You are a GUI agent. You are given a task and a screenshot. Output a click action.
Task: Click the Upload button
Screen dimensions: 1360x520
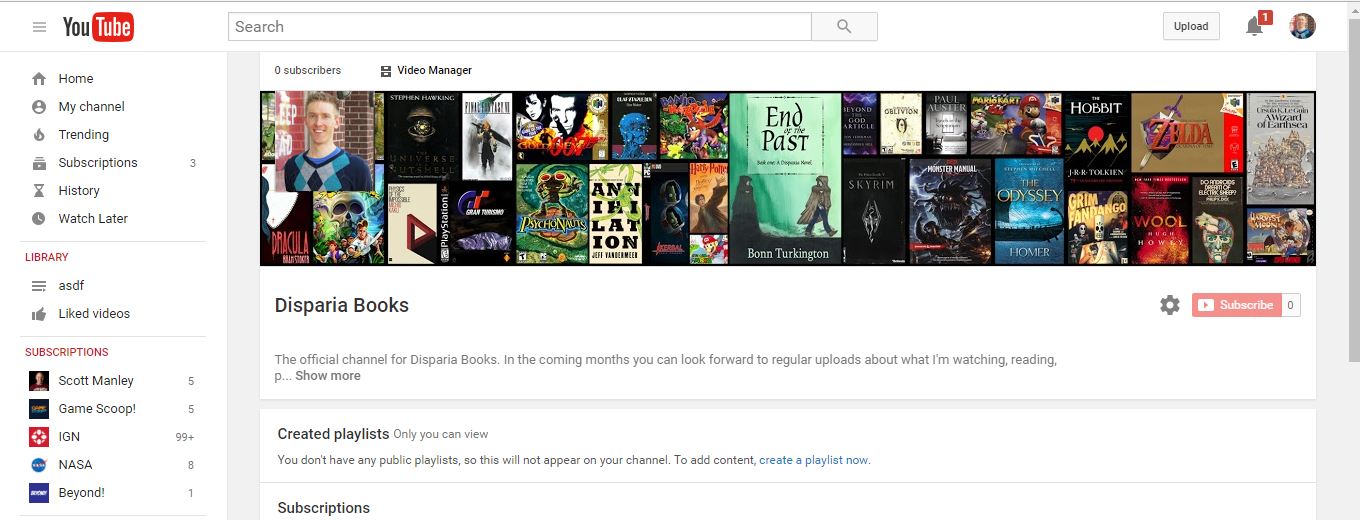point(1190,27)
